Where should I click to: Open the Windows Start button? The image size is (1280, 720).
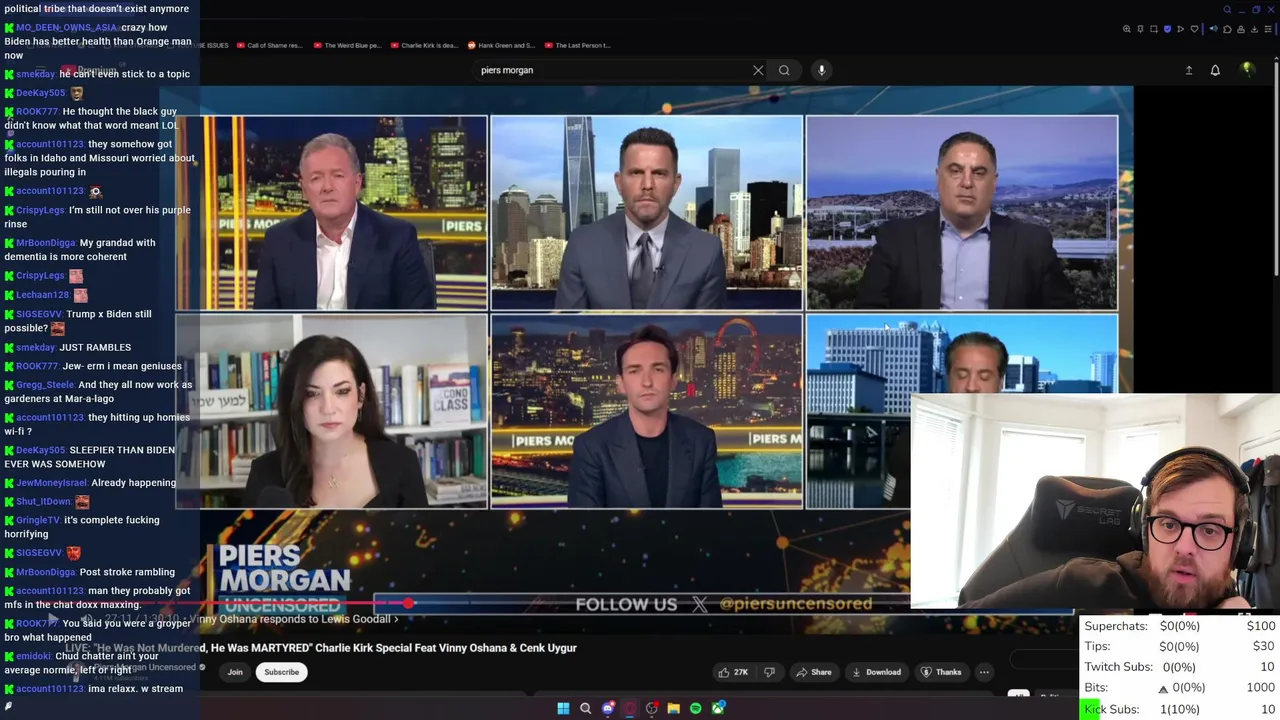563,708
